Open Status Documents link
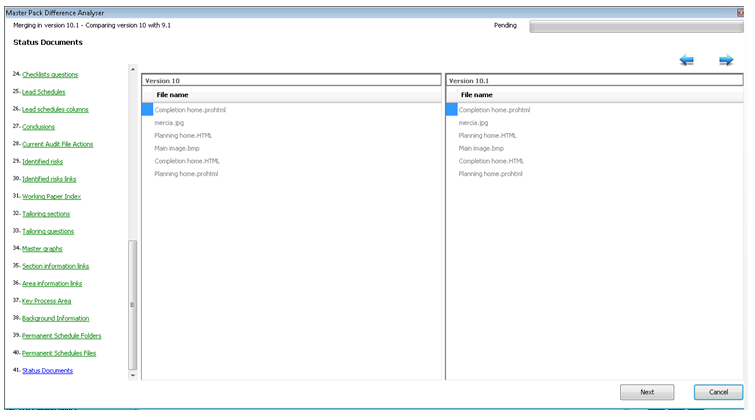Screen dimensions: 755x420 (47, 370)
